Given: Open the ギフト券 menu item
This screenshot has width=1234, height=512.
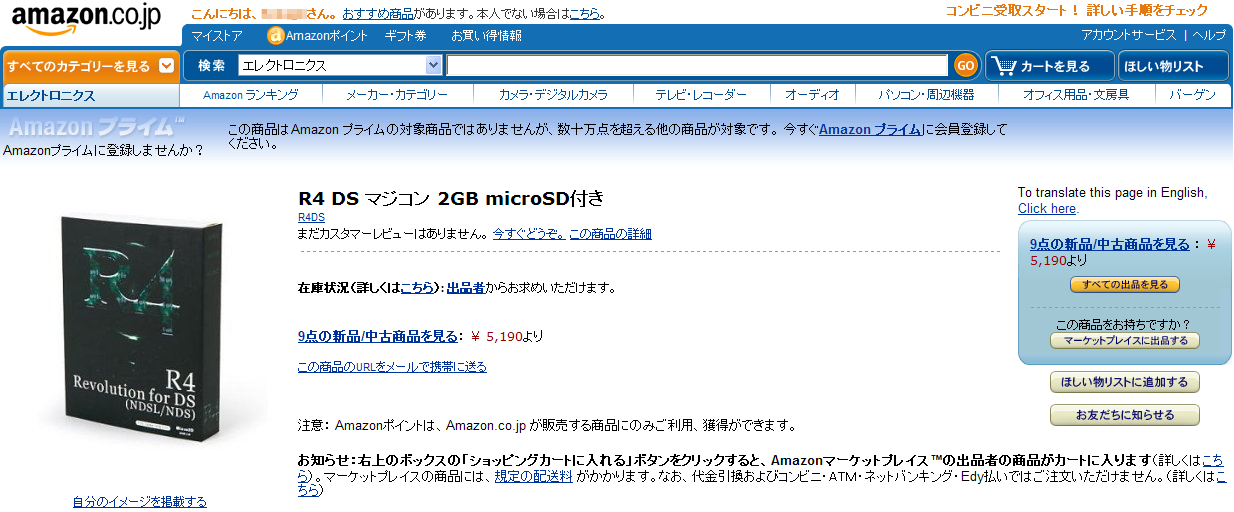Looking at the screenshot, I should click(405, 35).
